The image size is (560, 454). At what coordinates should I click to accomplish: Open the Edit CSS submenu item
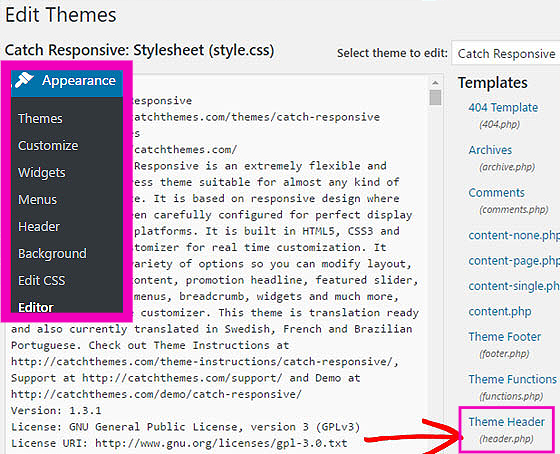point(42,281)
